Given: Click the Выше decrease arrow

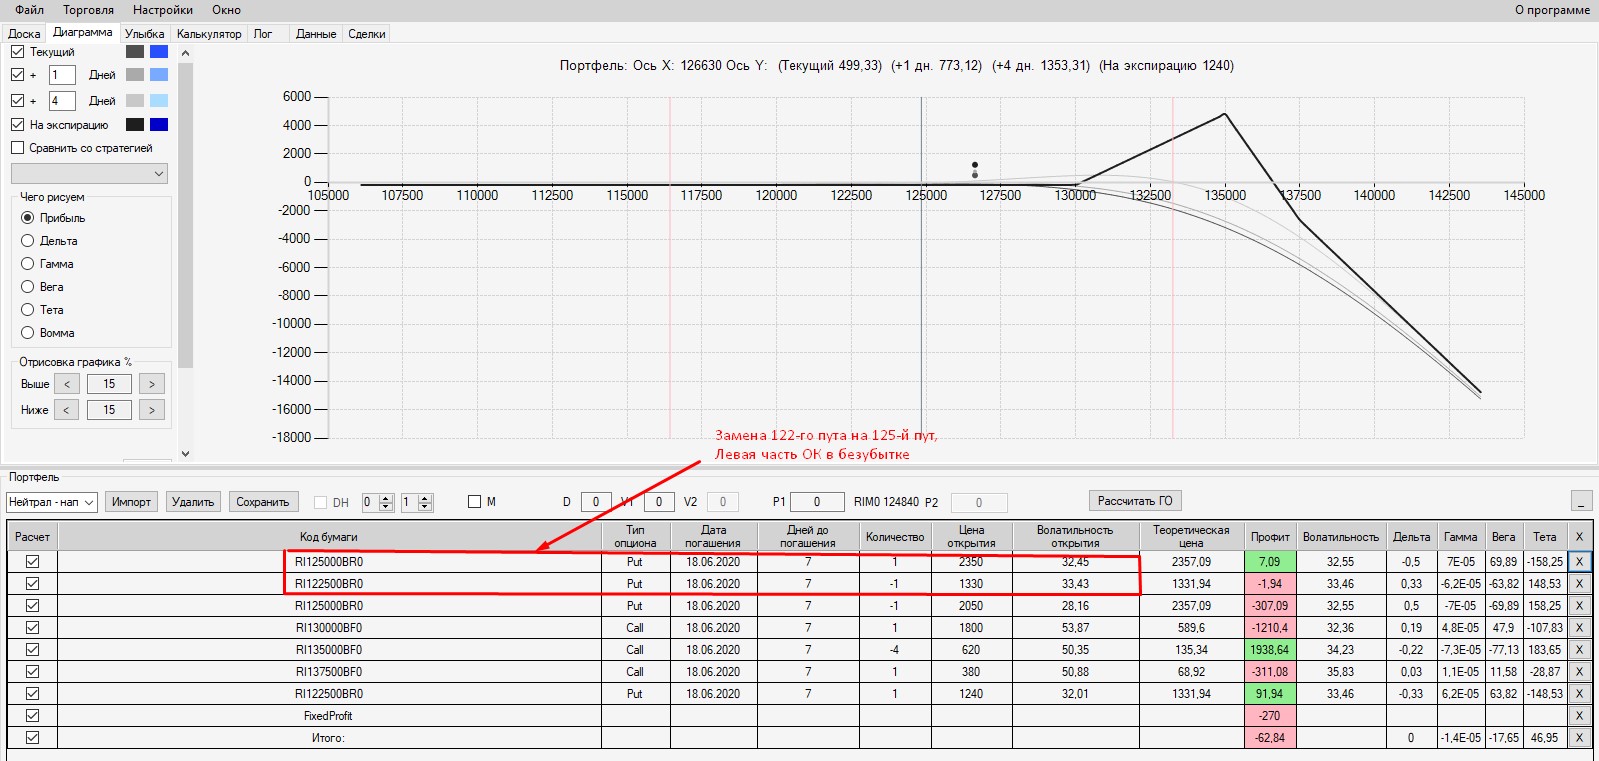Looking at the screenshot, I should coord(67,384).
